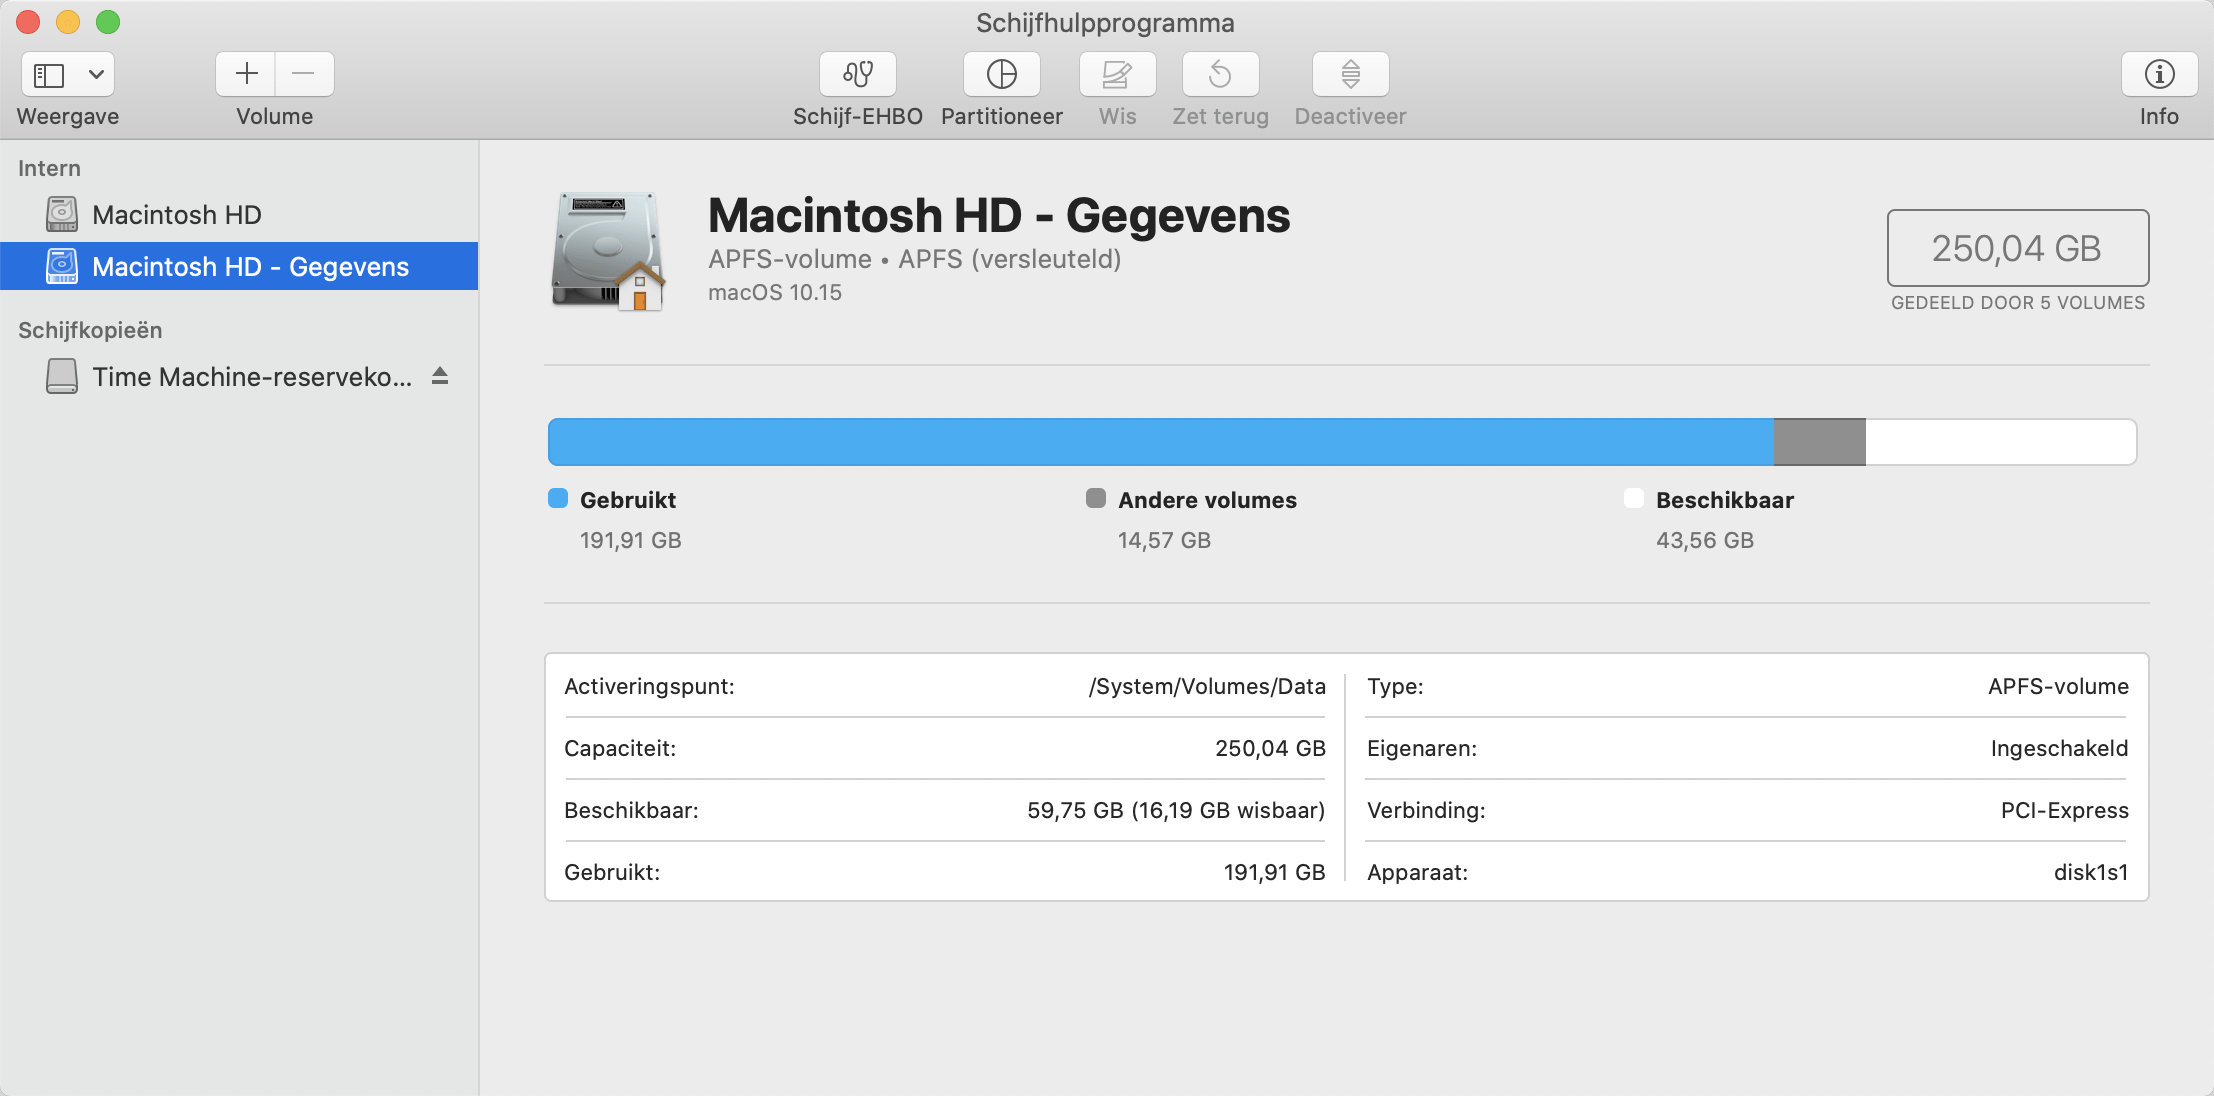Image resolution: width=2214 pixels, height=1096 pixels.
Task: Eject the Time Machine disk image
Action: (x=440, y=376)
